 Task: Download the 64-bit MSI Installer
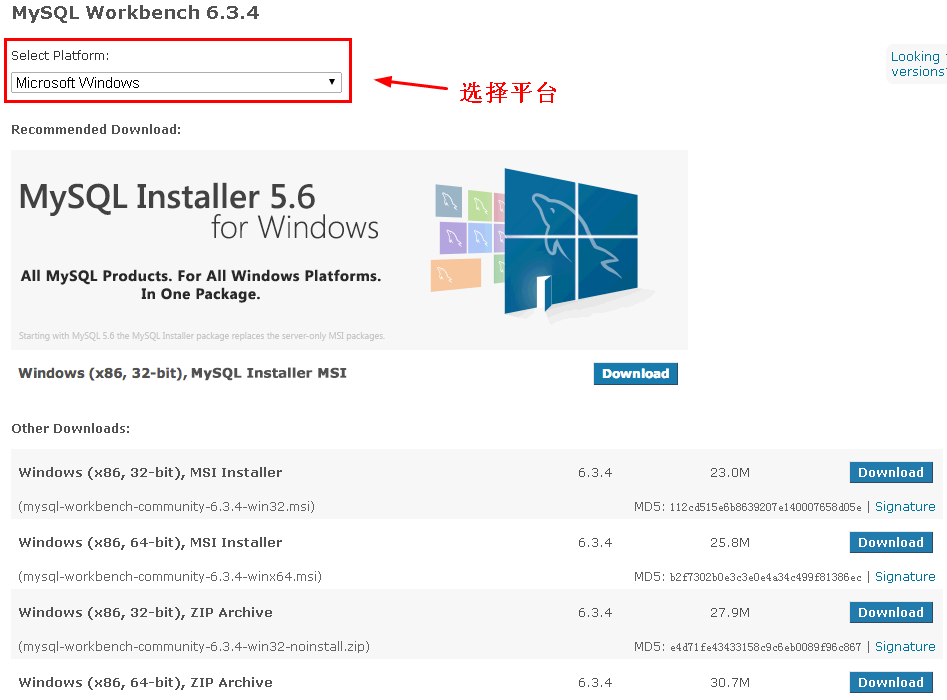coord(891,542)
